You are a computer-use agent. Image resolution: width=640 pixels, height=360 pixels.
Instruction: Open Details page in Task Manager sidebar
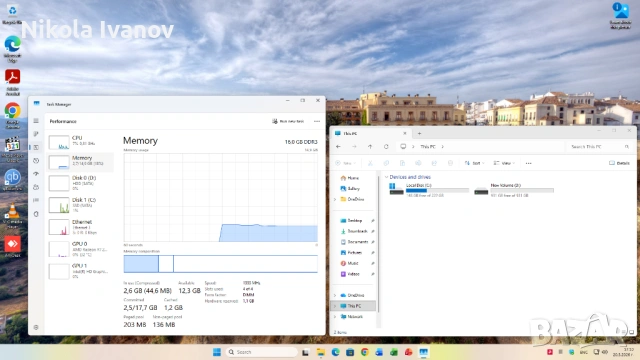click(36, 200)
